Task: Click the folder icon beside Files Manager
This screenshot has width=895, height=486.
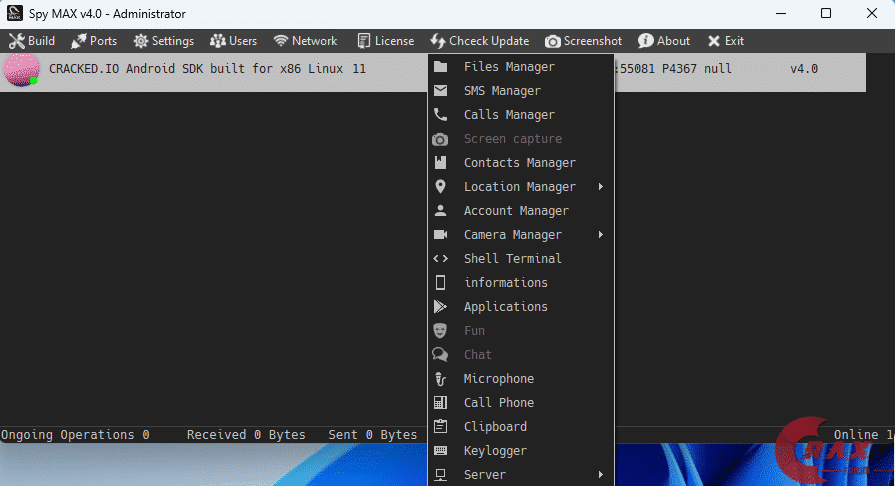Action: coord(440,67)
